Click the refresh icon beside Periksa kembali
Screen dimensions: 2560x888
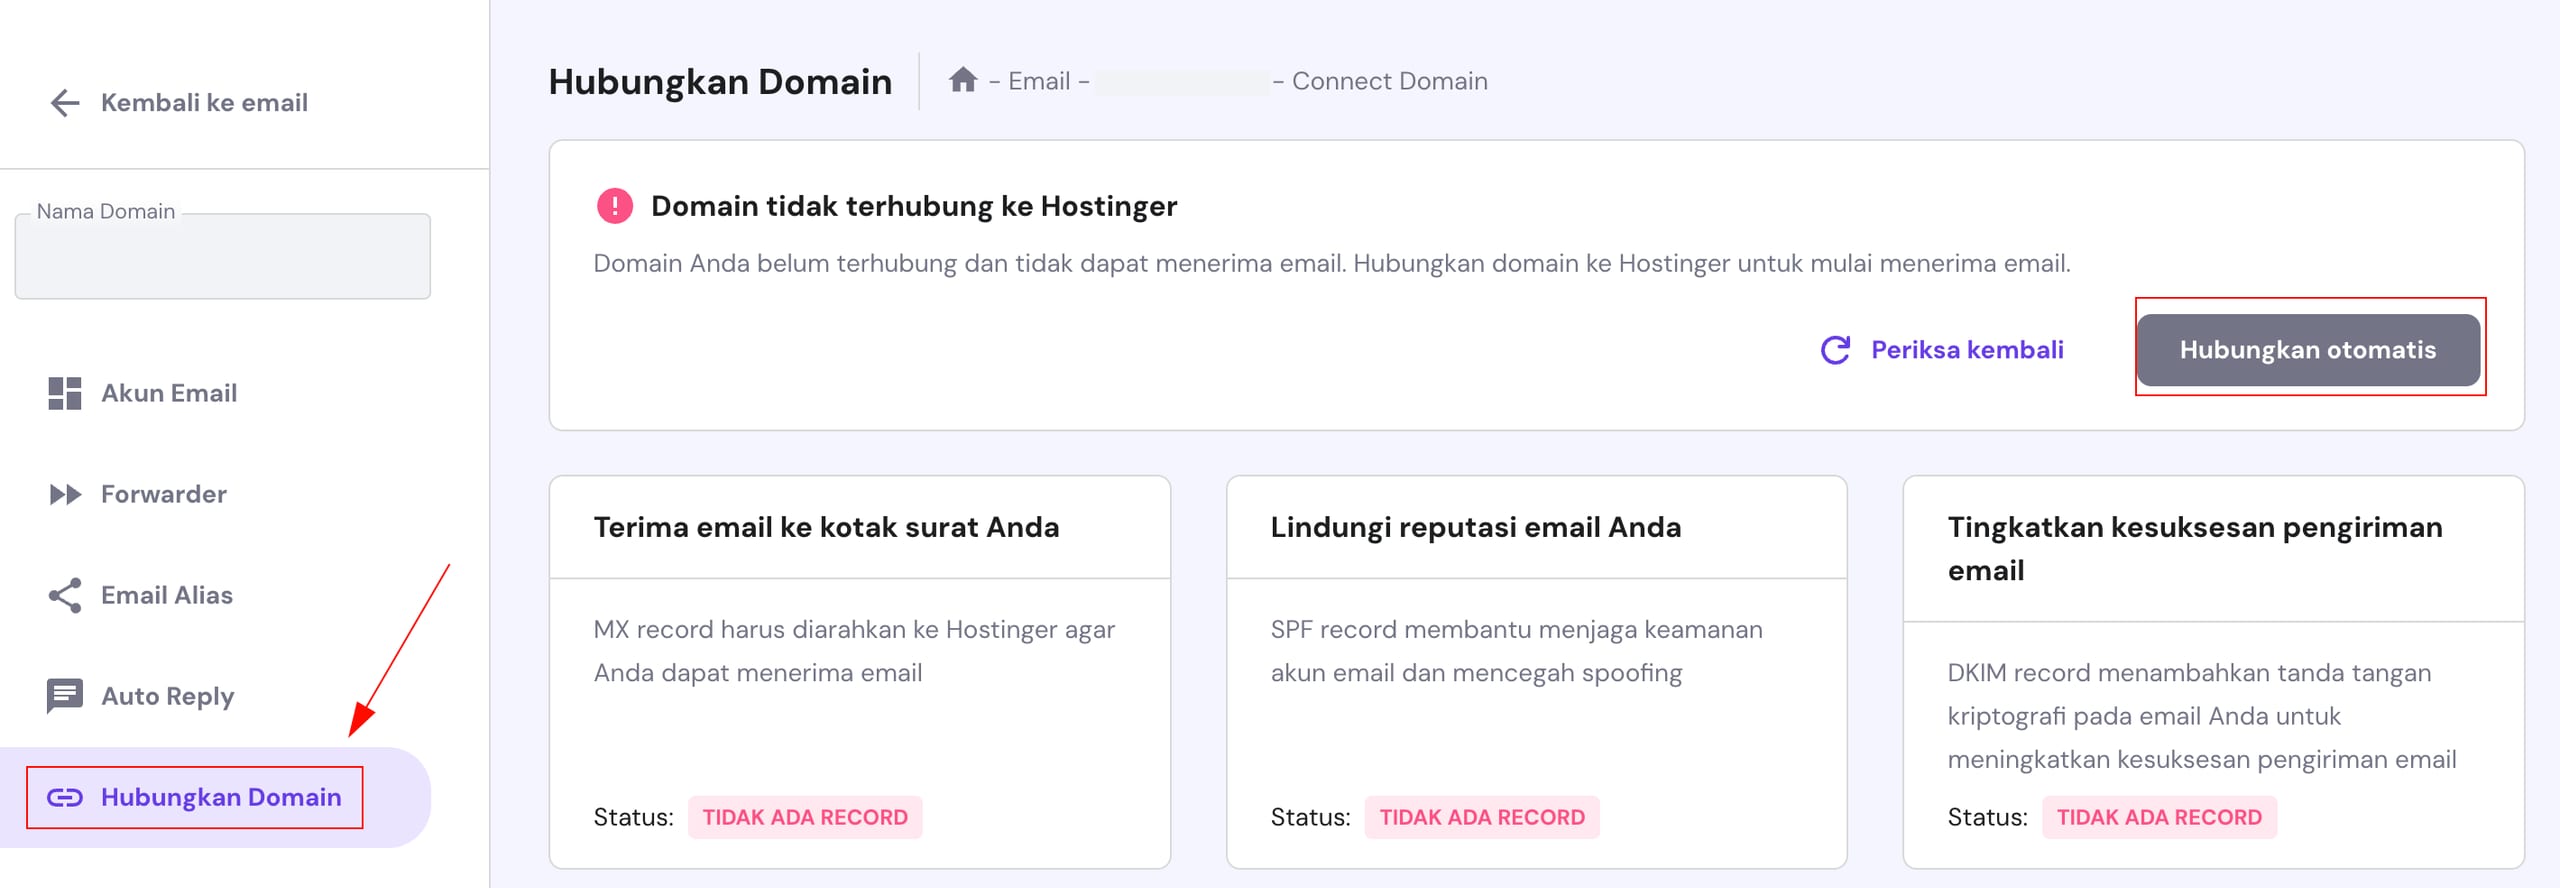point(1835,350)
